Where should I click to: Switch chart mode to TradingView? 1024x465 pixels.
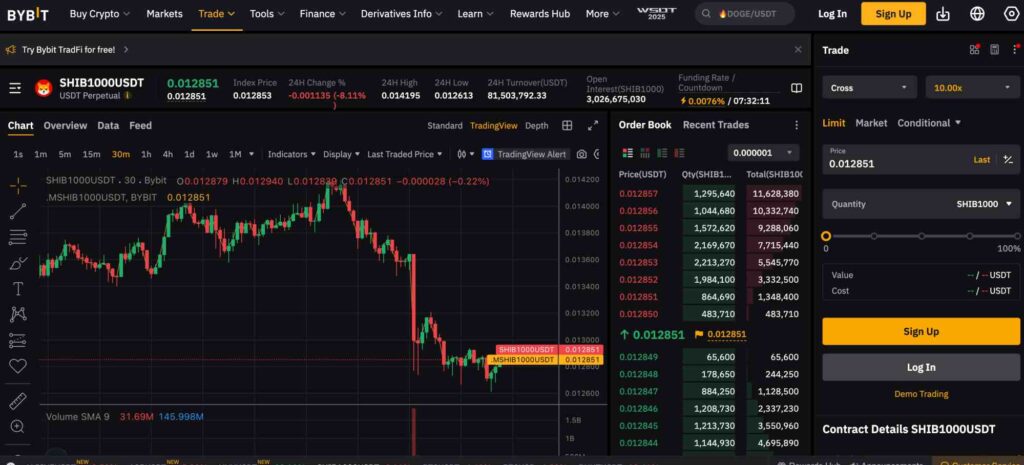tap(494, 125)
